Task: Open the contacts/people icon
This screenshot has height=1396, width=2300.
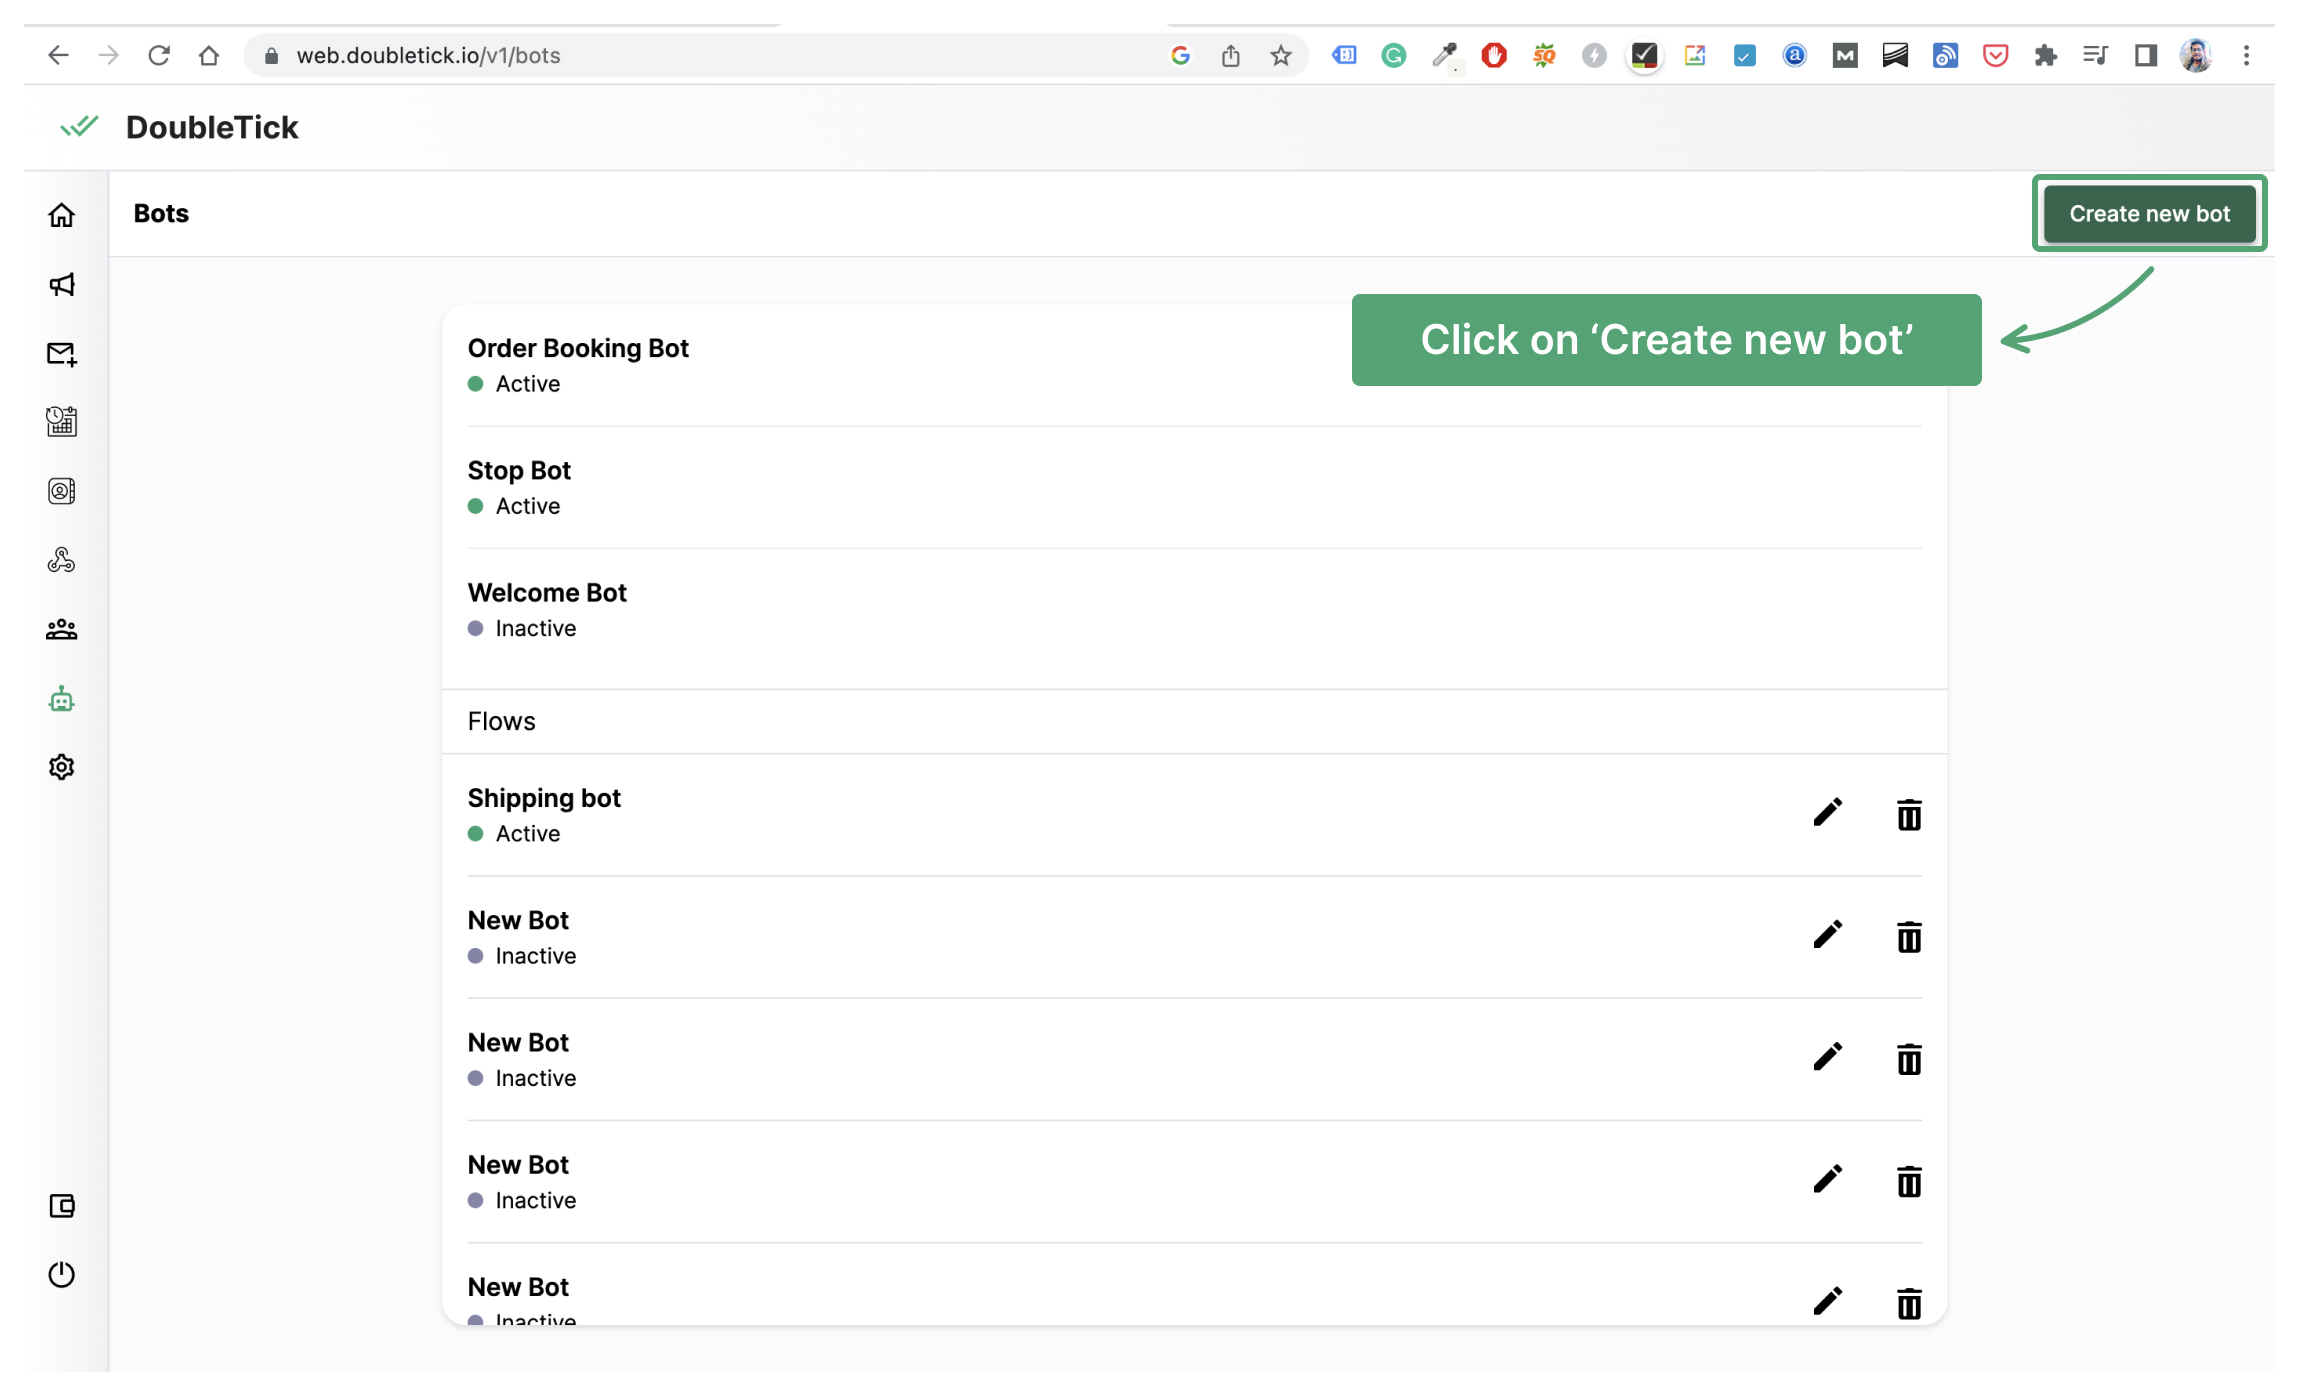Action: click(62, 629)
